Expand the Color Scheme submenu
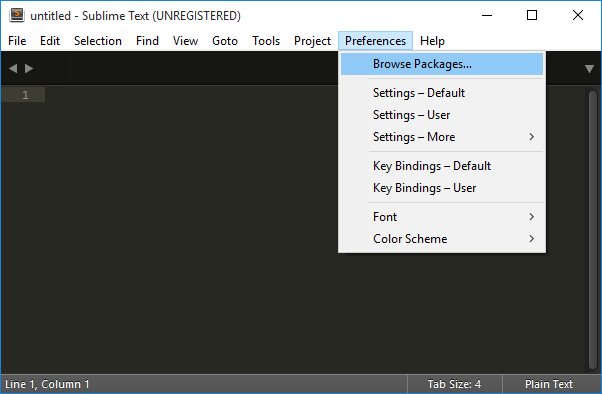 click(442, 239)
